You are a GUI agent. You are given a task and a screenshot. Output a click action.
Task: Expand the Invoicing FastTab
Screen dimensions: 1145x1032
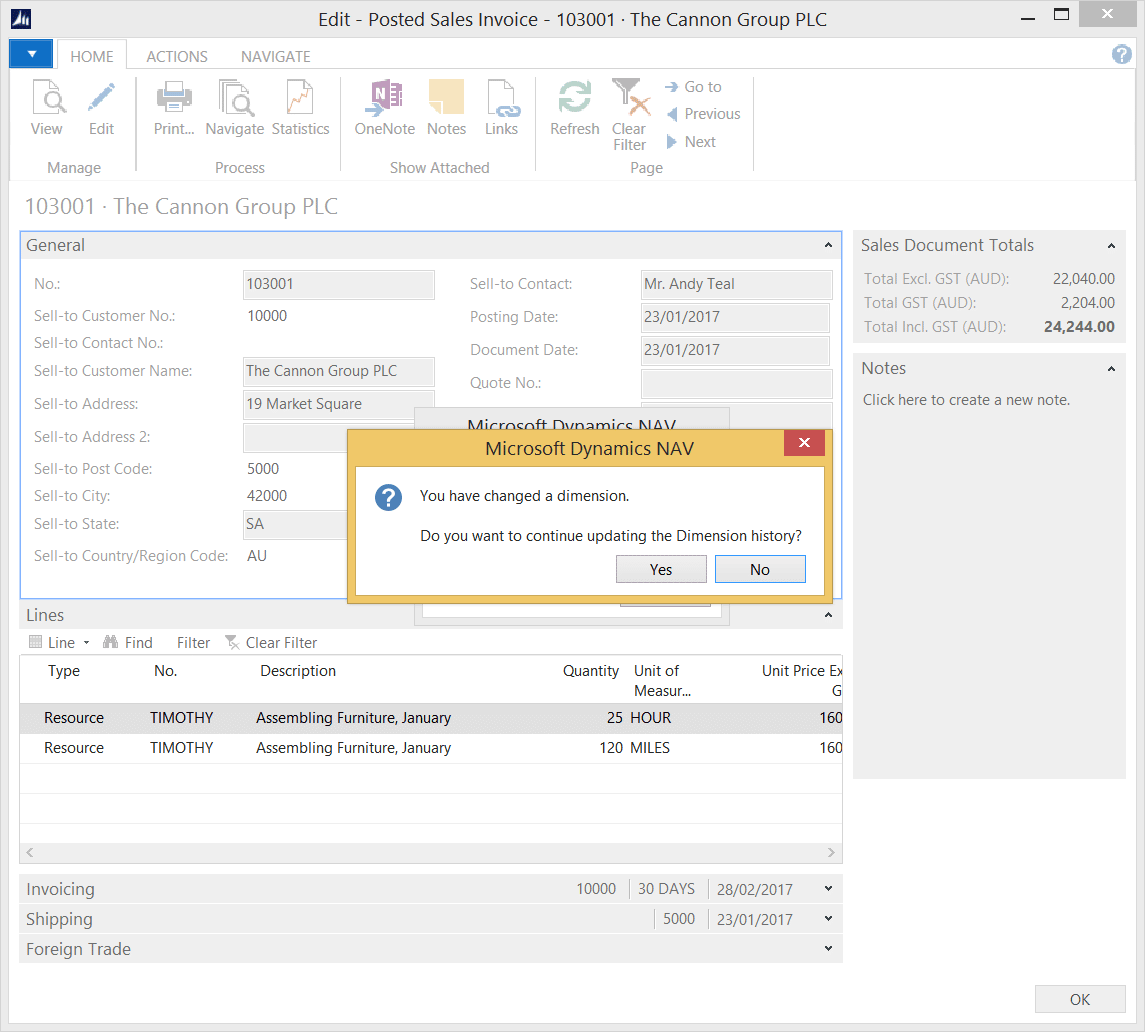click(x=828, y=889)
